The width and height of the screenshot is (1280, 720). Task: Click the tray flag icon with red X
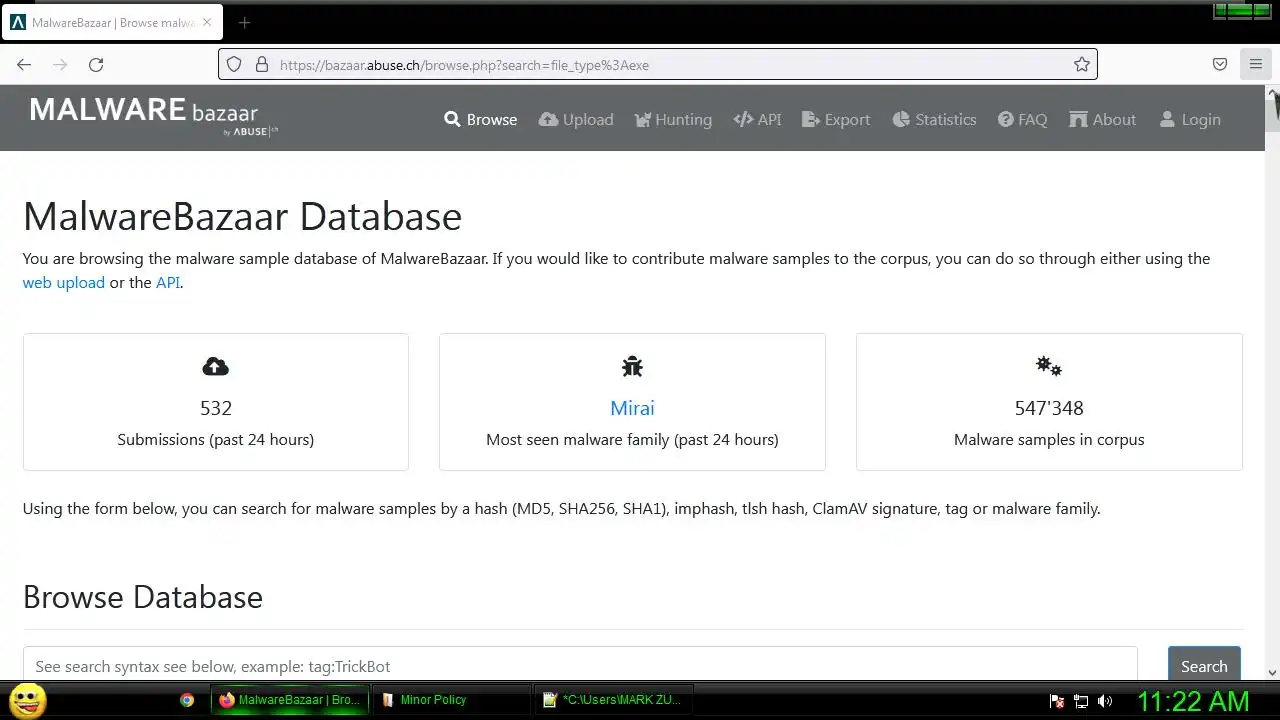[1056, 701]
